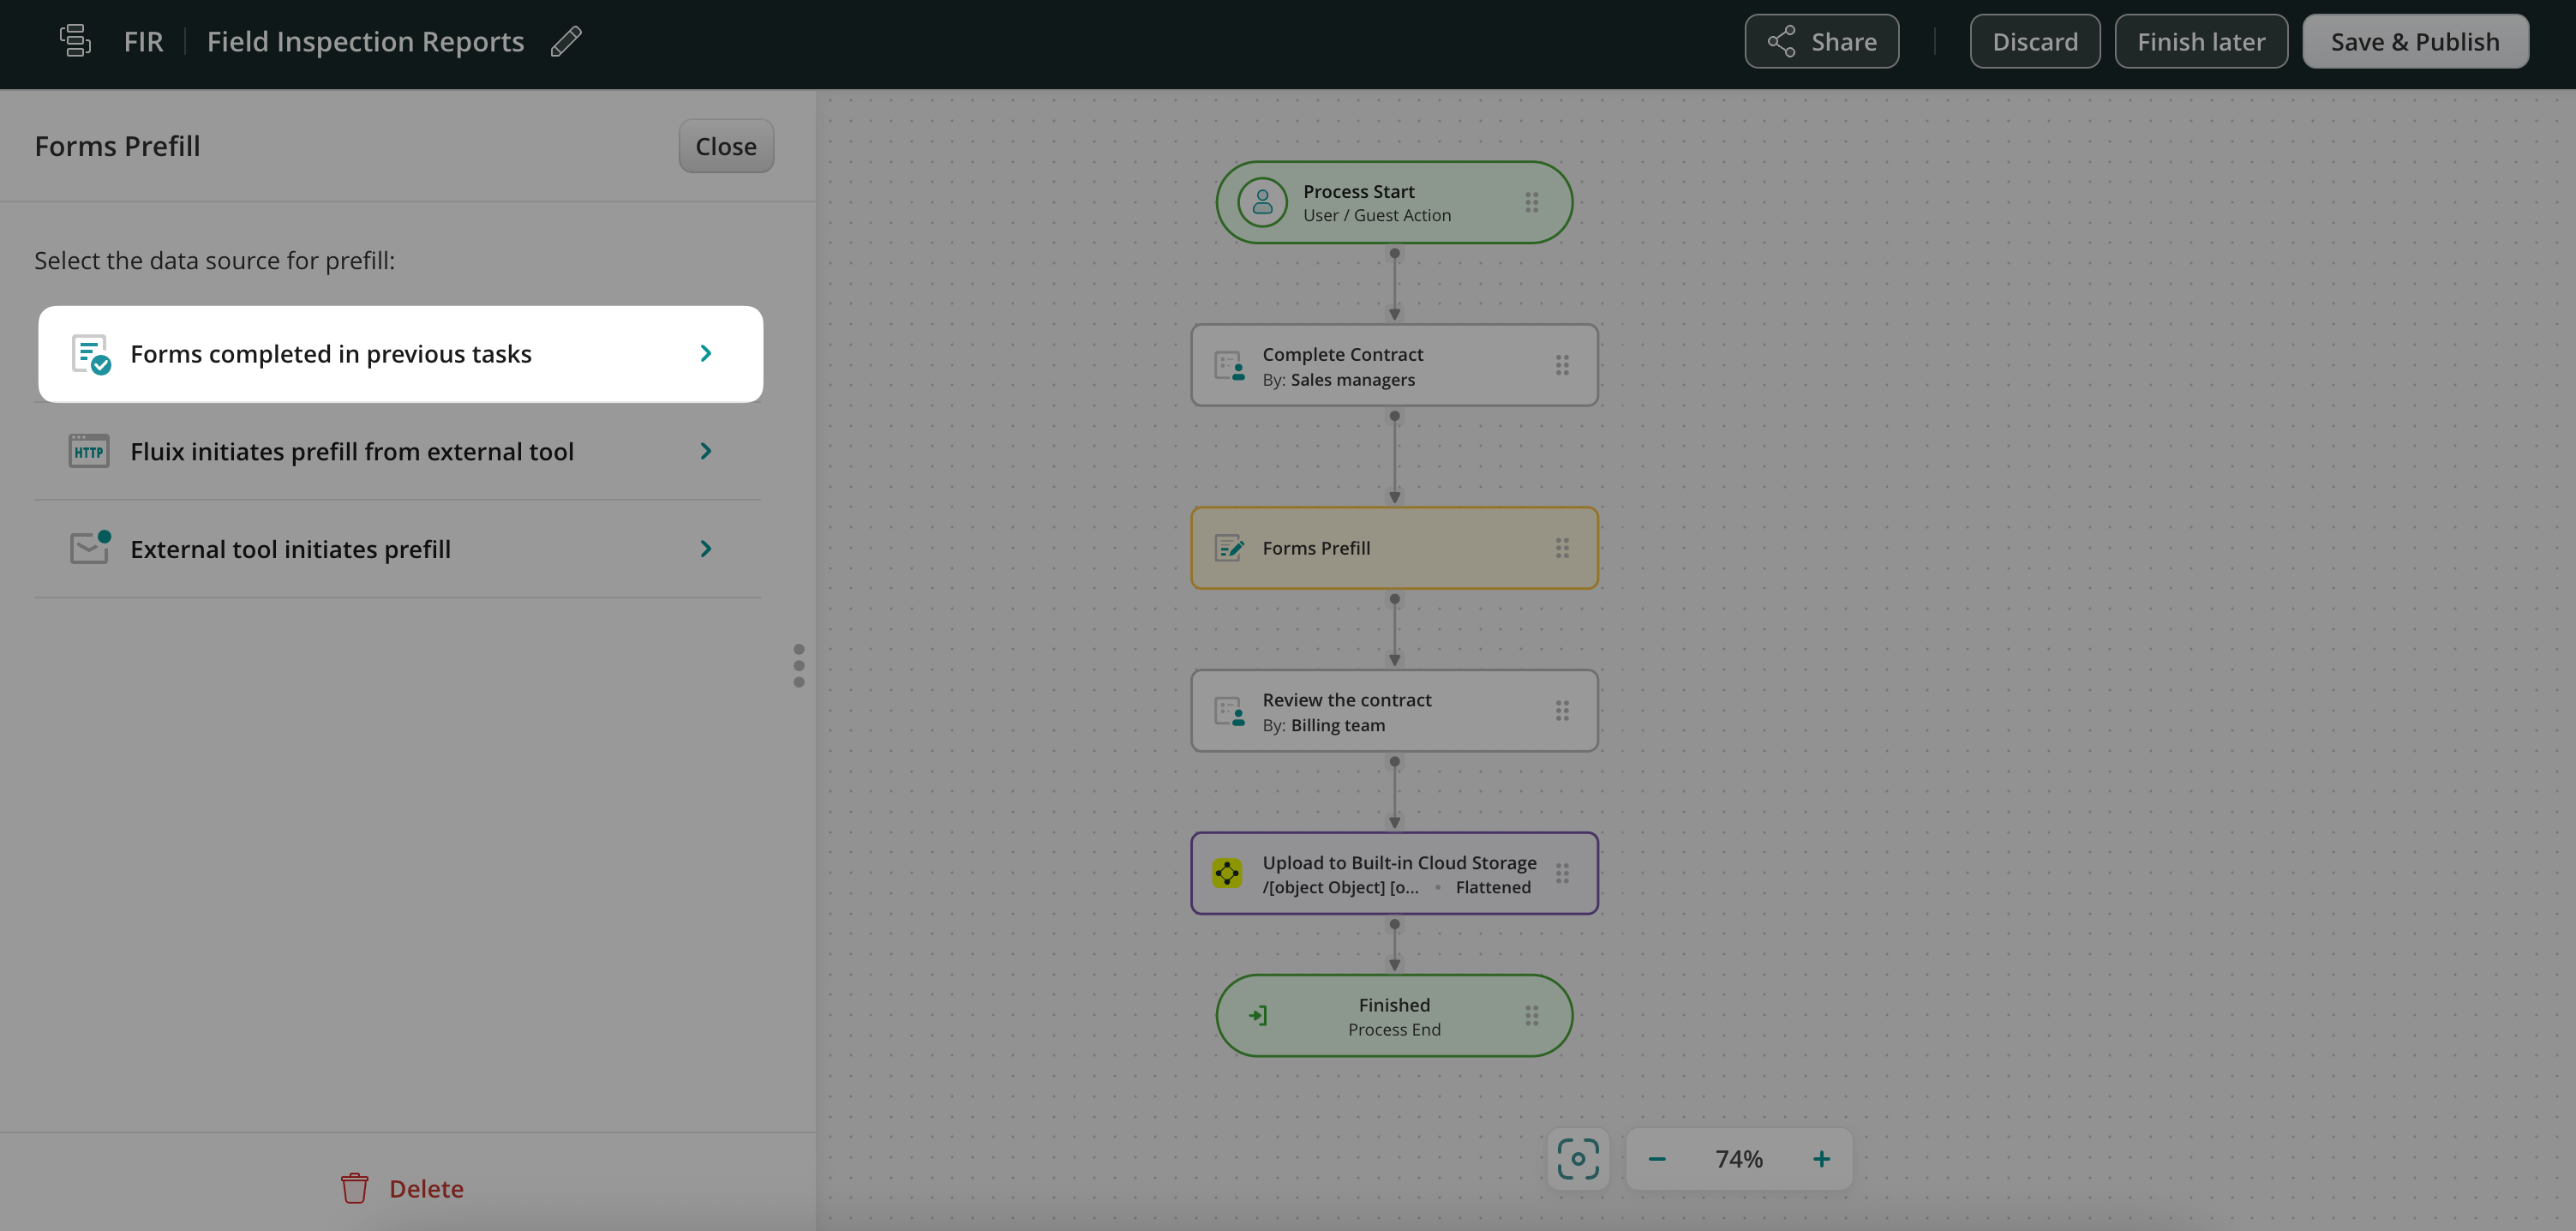
Task: Expand External tool initiates prefill chevron
Action: tap(705, 549)
